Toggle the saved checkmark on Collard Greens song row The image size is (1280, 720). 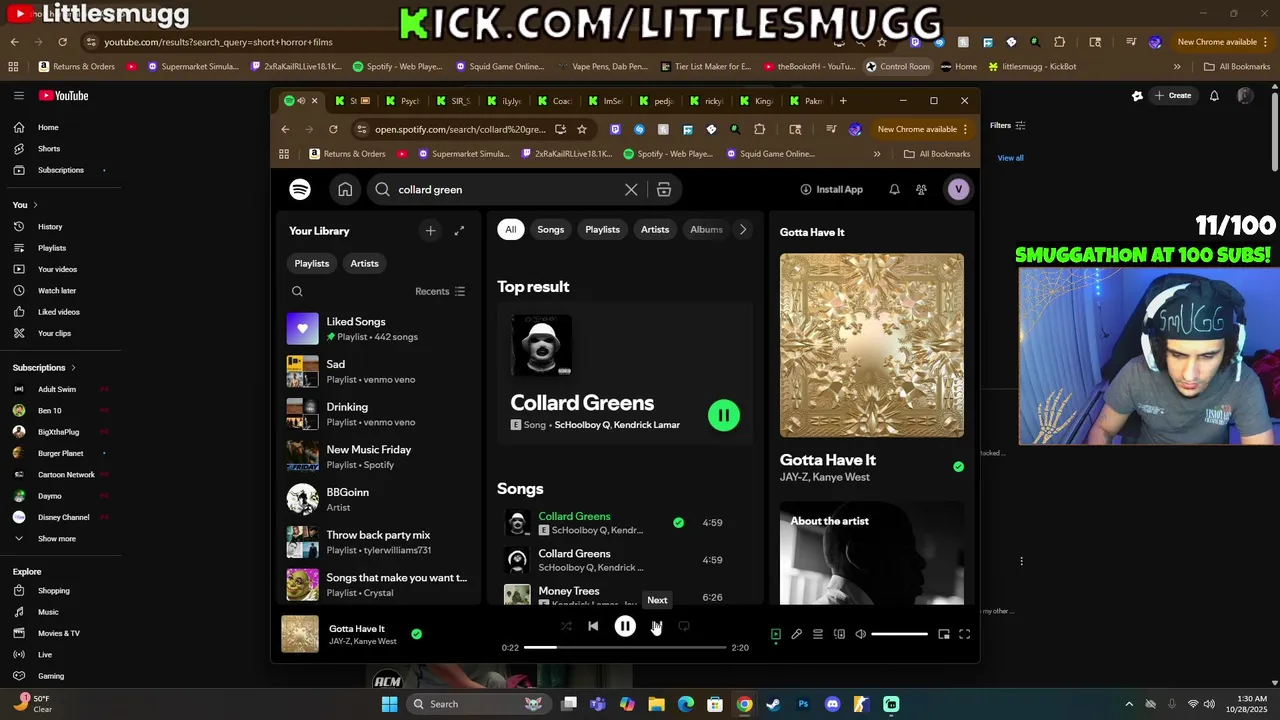click(679, 522)
